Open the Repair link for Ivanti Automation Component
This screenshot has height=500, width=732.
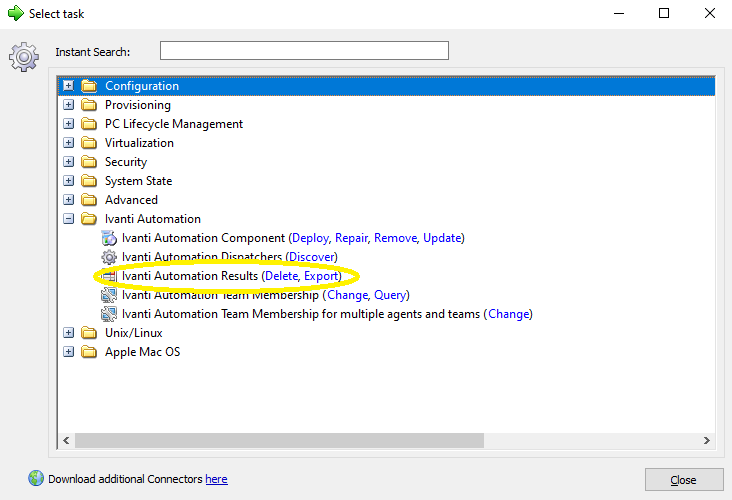coord(351,238)
